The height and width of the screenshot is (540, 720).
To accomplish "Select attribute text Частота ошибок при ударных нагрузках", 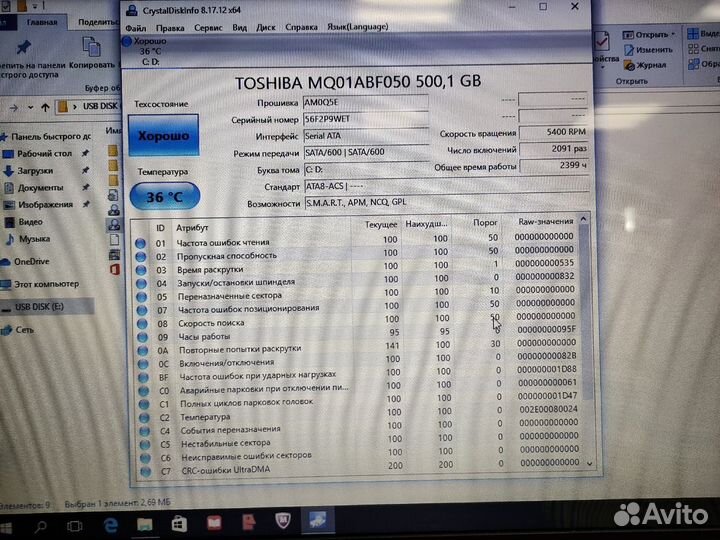I will tap(258, 376).
